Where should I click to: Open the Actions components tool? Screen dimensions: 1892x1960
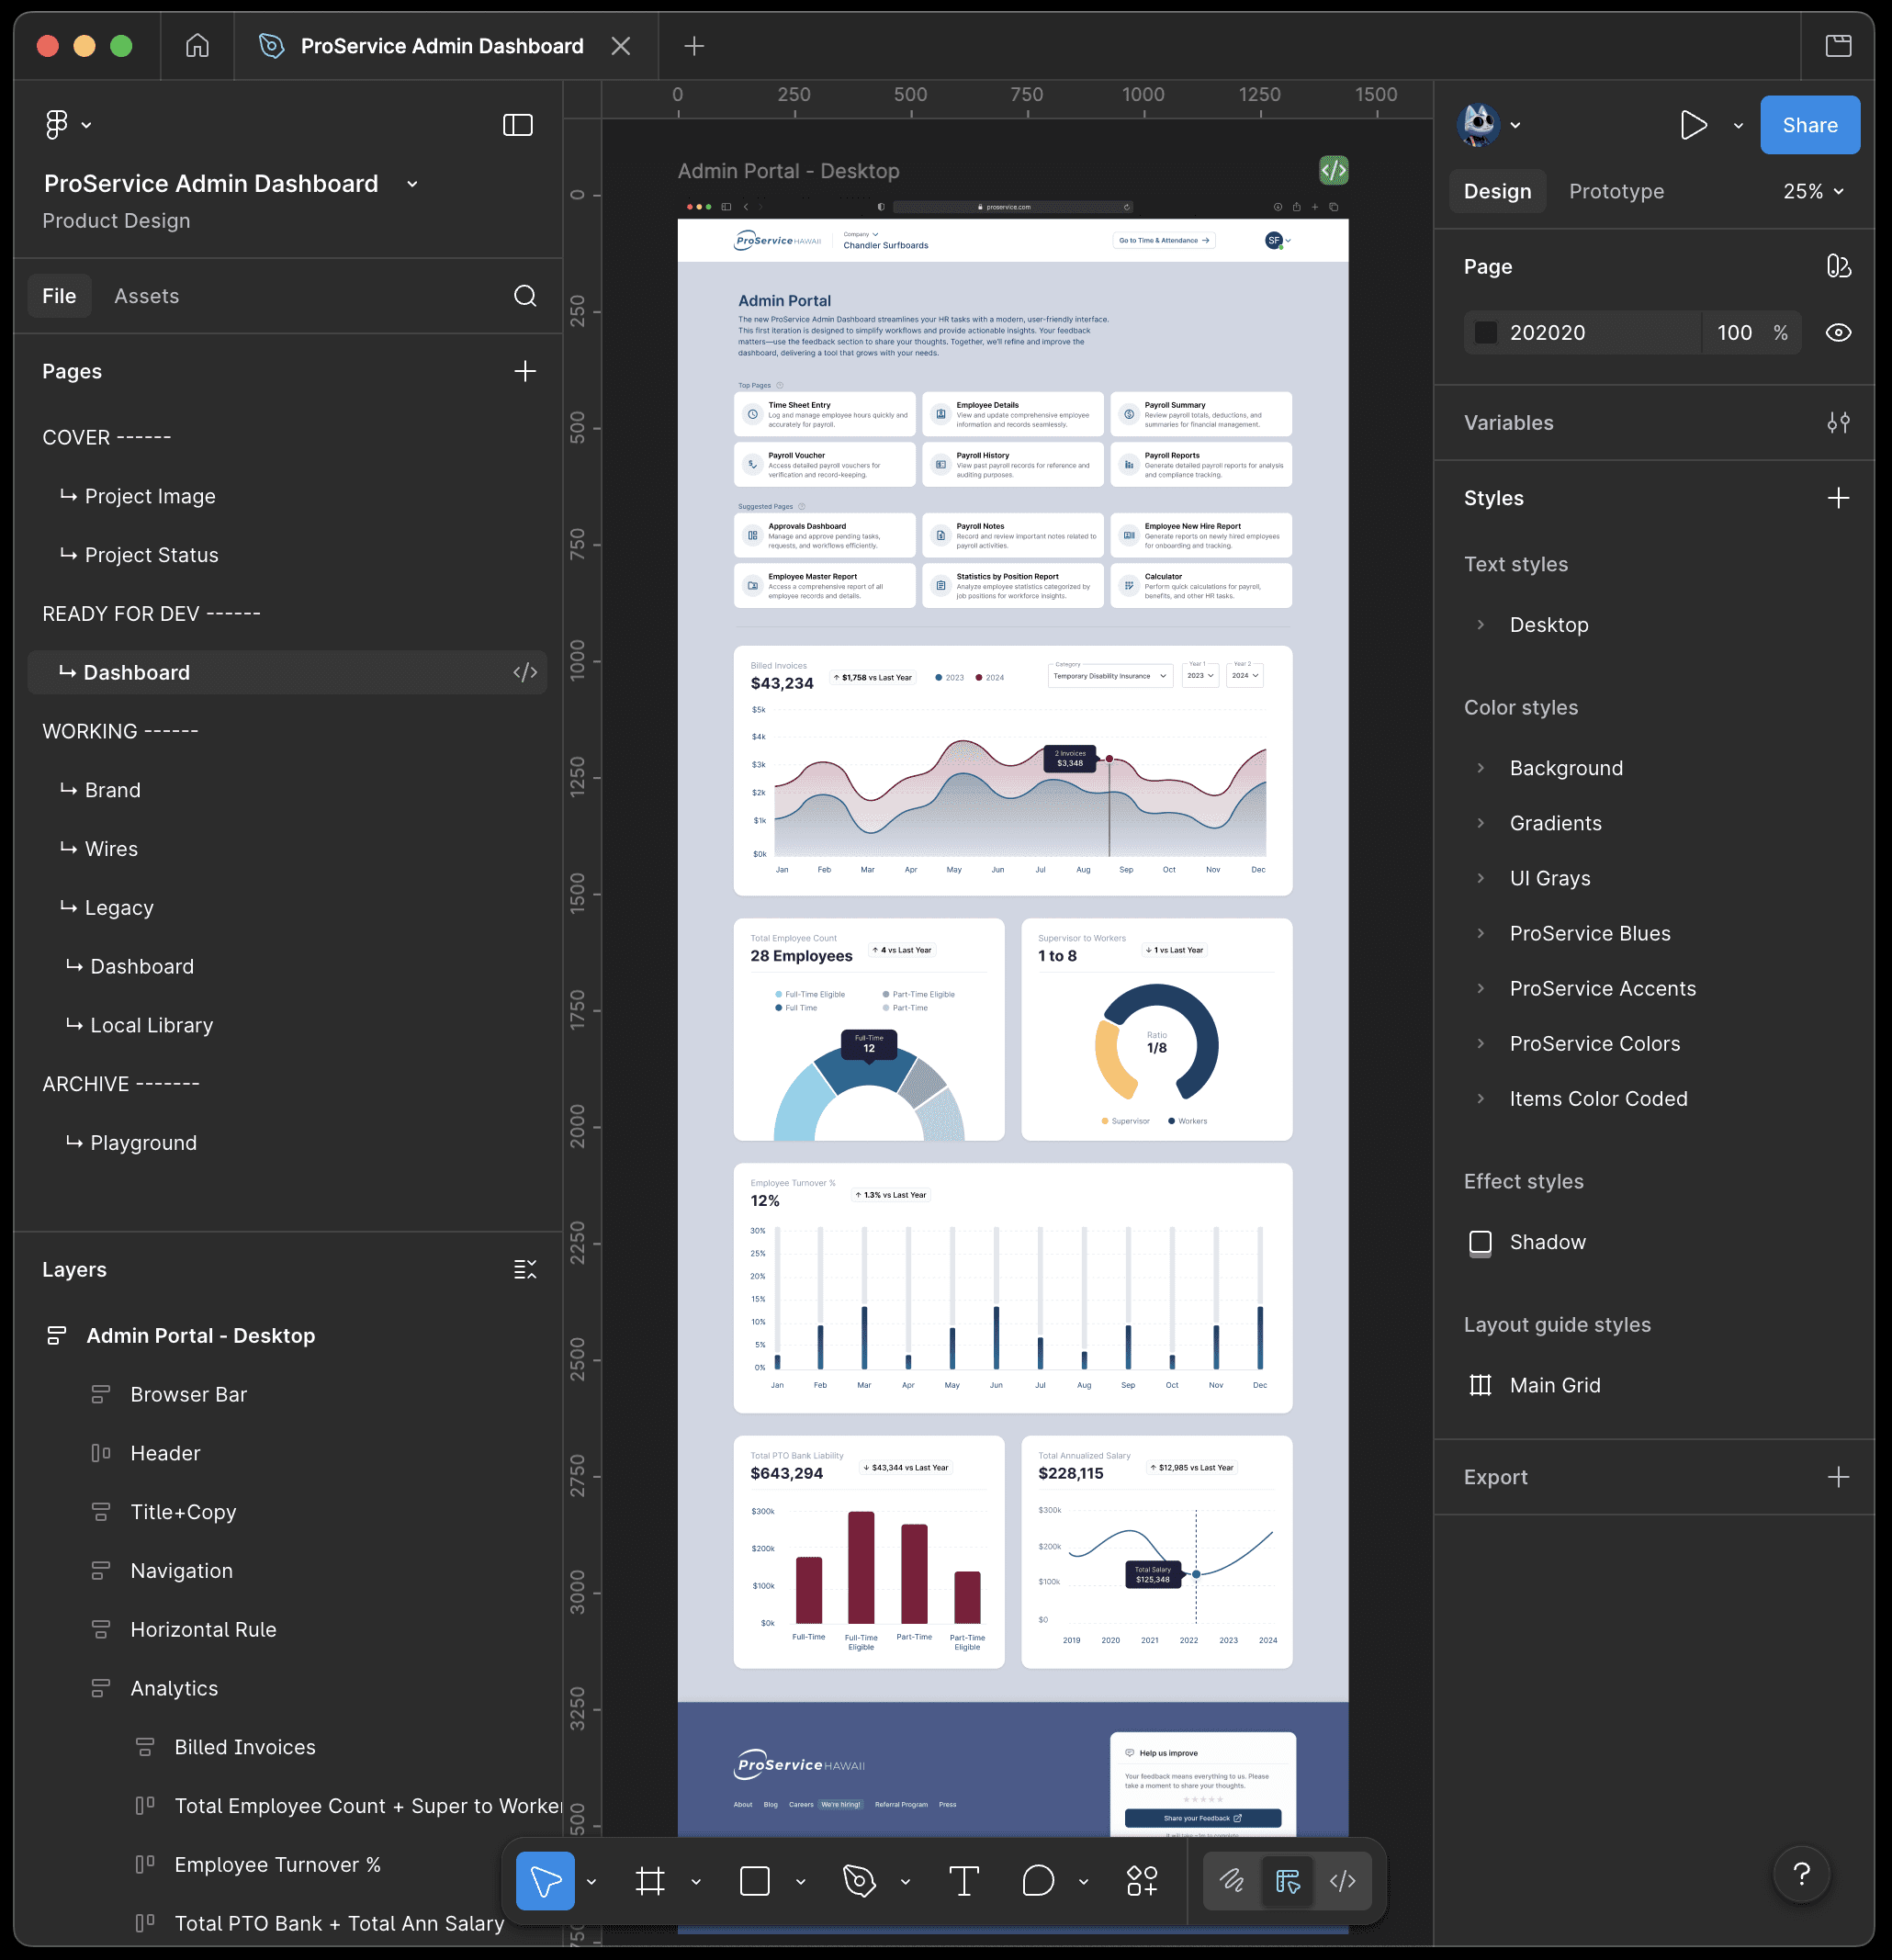pyautogui.click(x=1142, y=1881)
